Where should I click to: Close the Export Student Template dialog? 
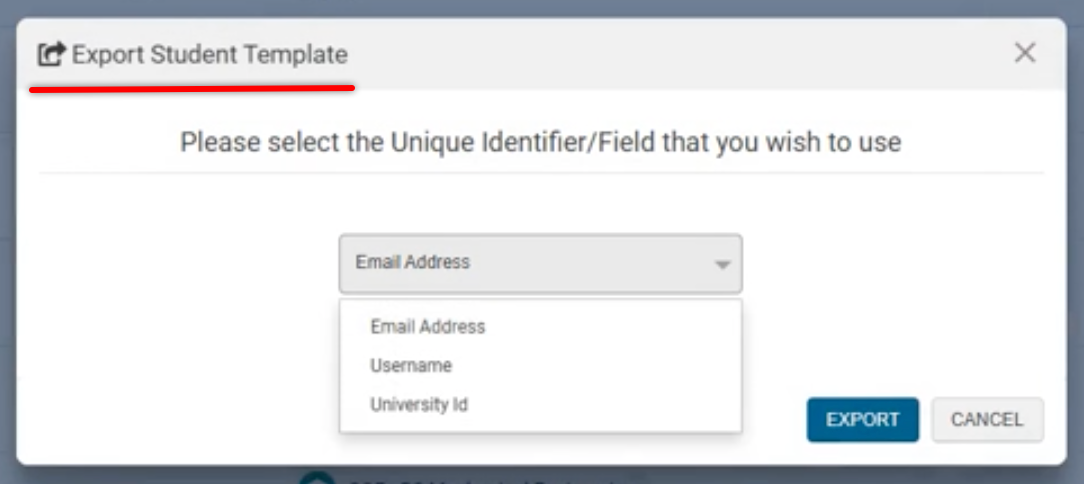[1025, 53]
